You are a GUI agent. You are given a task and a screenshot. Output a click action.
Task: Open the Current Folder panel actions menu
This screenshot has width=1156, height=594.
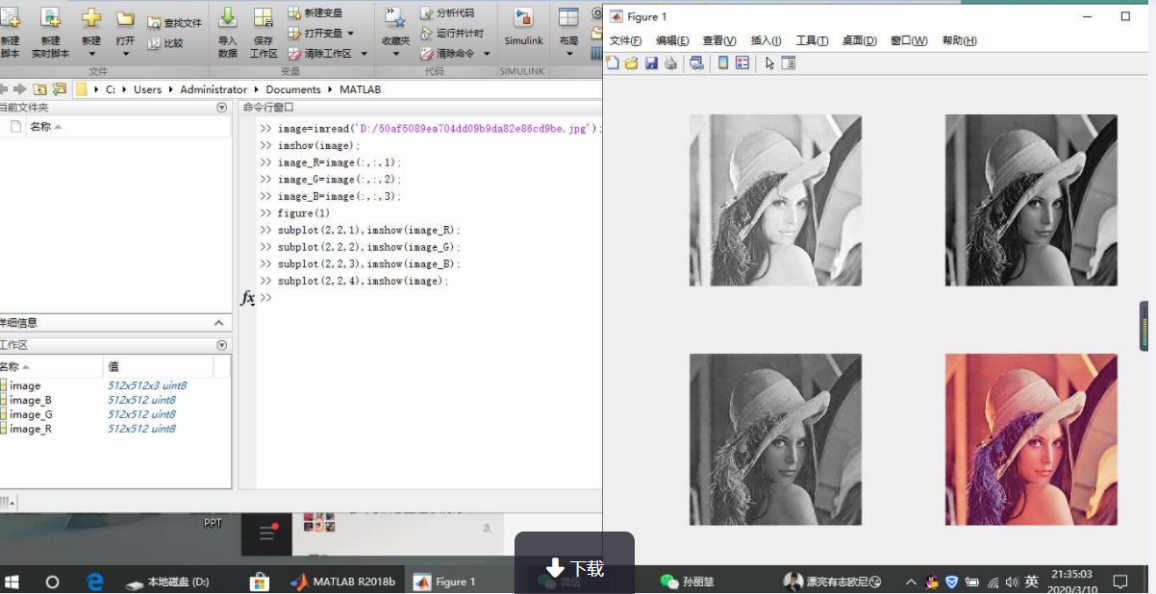pyautogui.click(x=222, y=108)
